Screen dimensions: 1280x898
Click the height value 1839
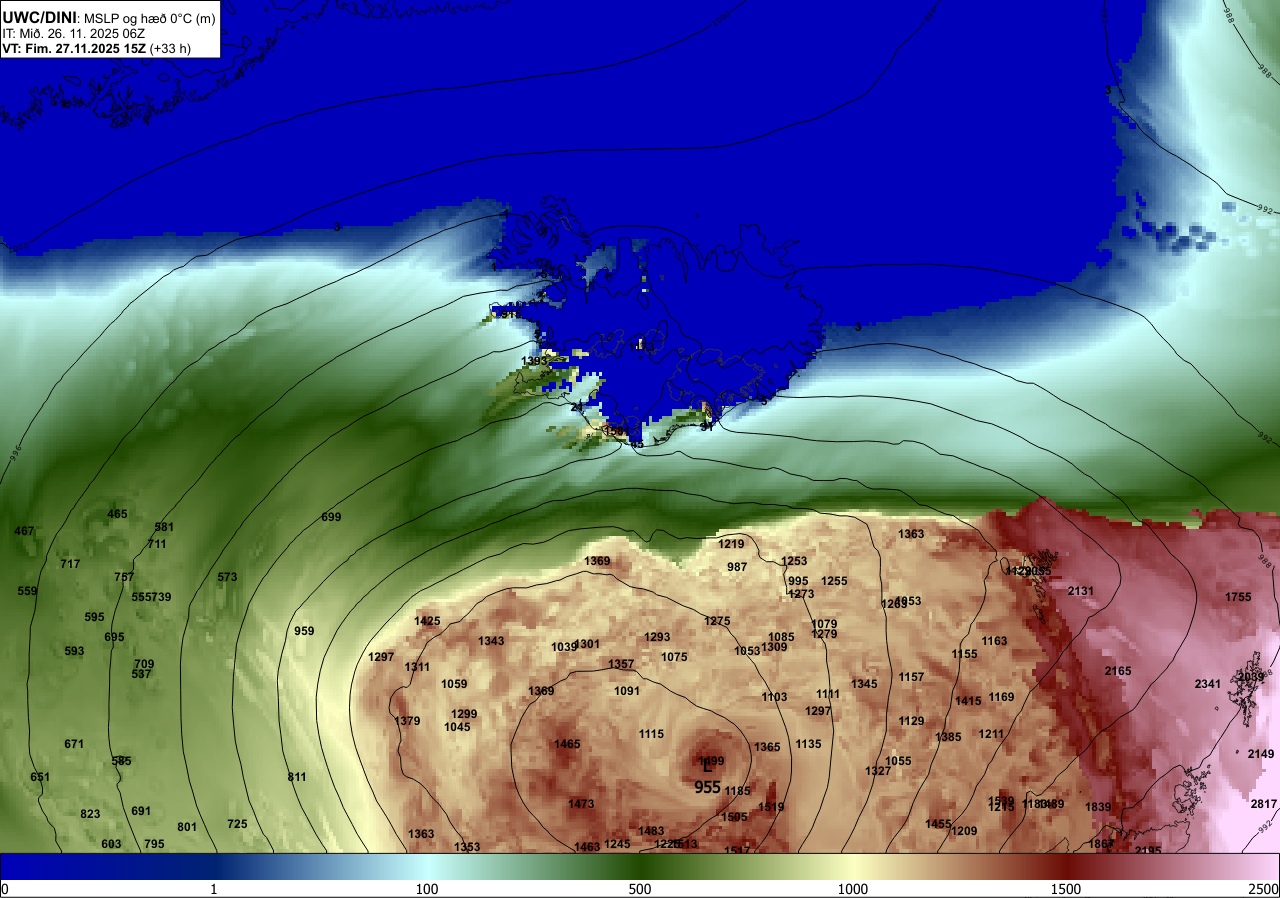pos(1098,807)
